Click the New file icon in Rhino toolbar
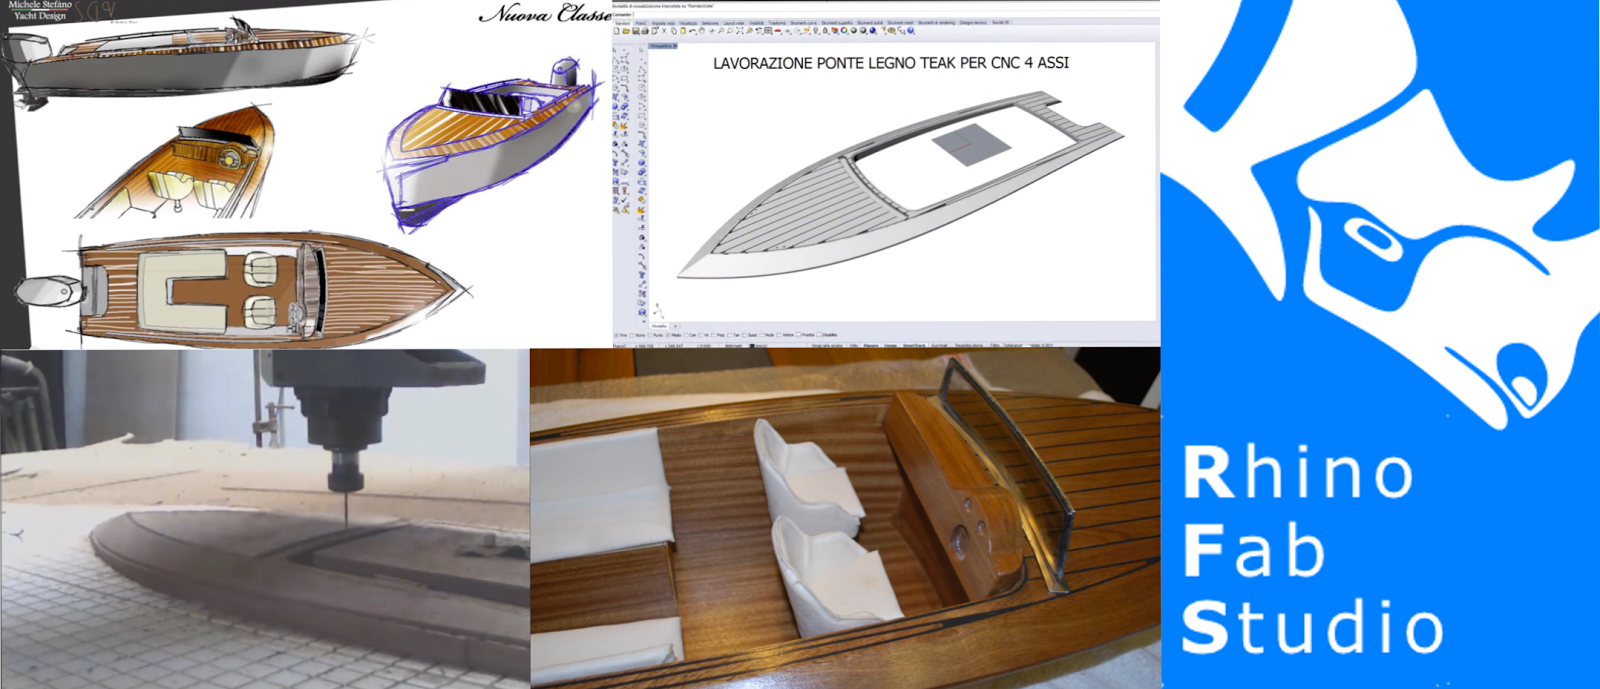The width and height of the screenshot is (1600, 689). click(617, 31)
